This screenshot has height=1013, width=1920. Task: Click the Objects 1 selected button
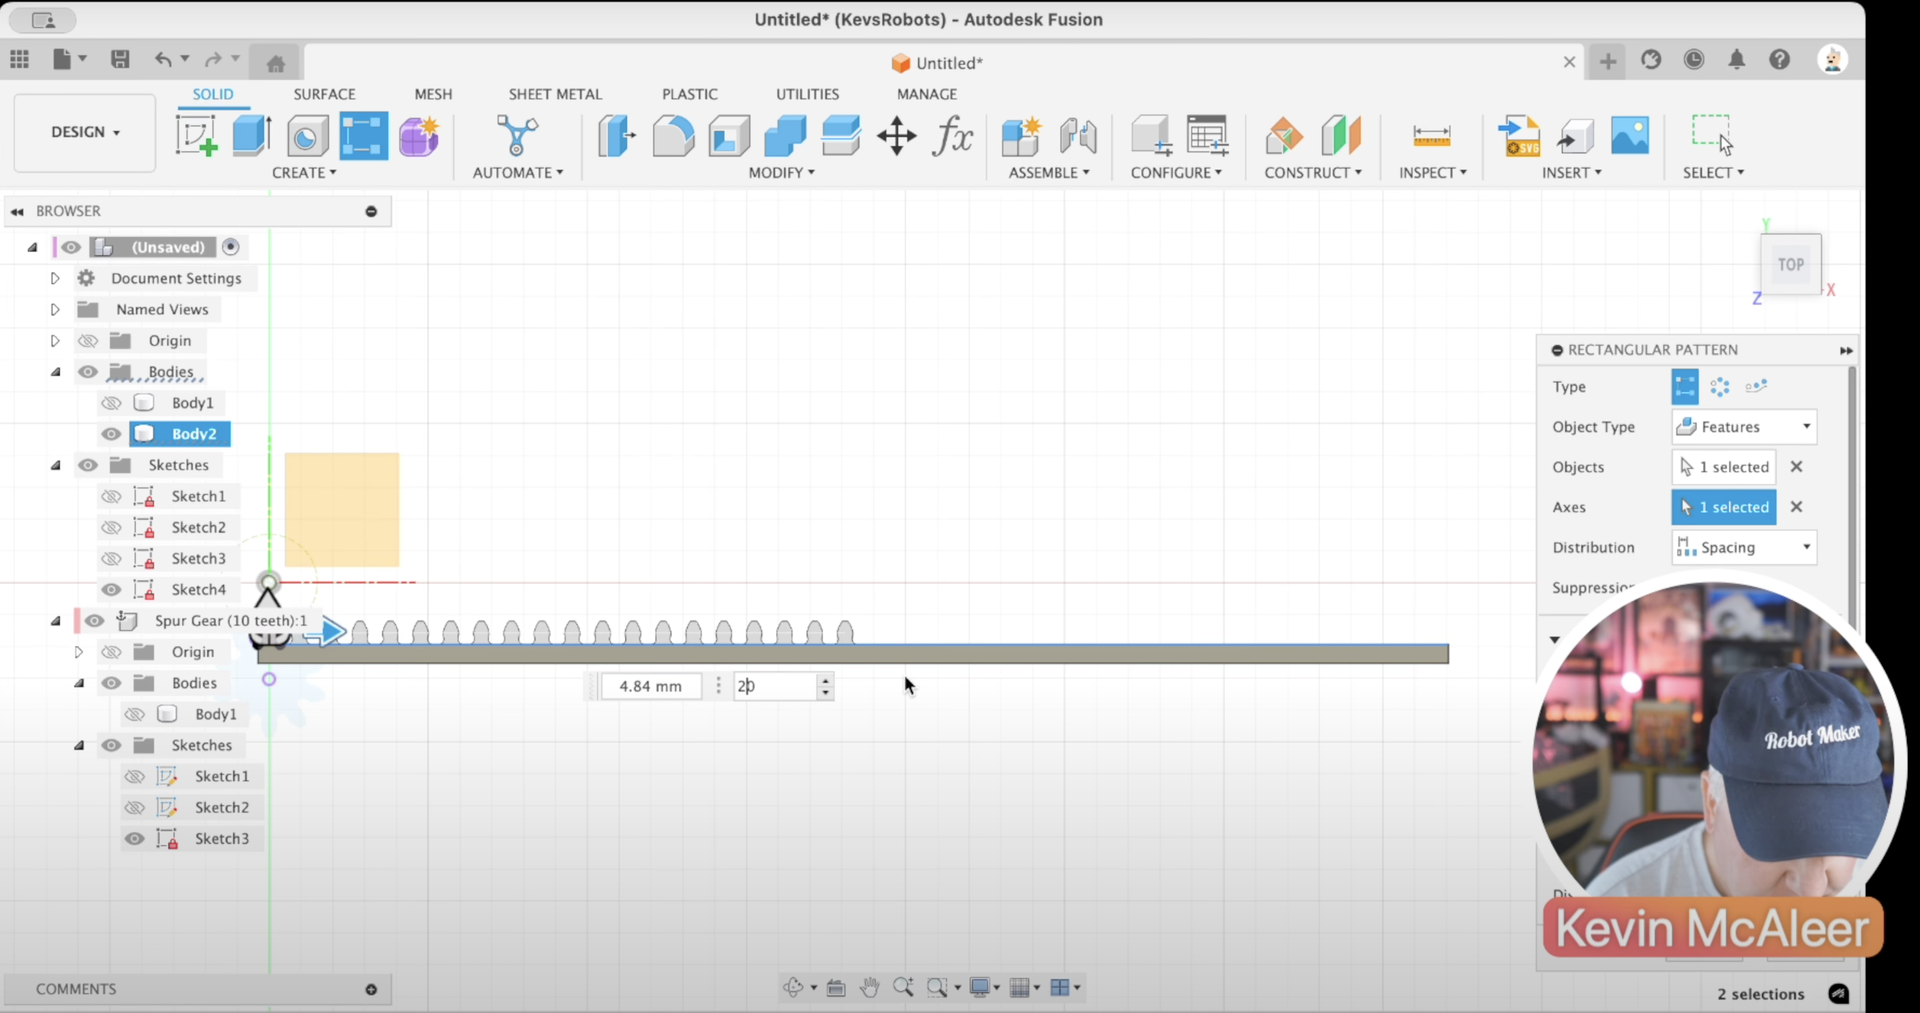coord(1724,467)
